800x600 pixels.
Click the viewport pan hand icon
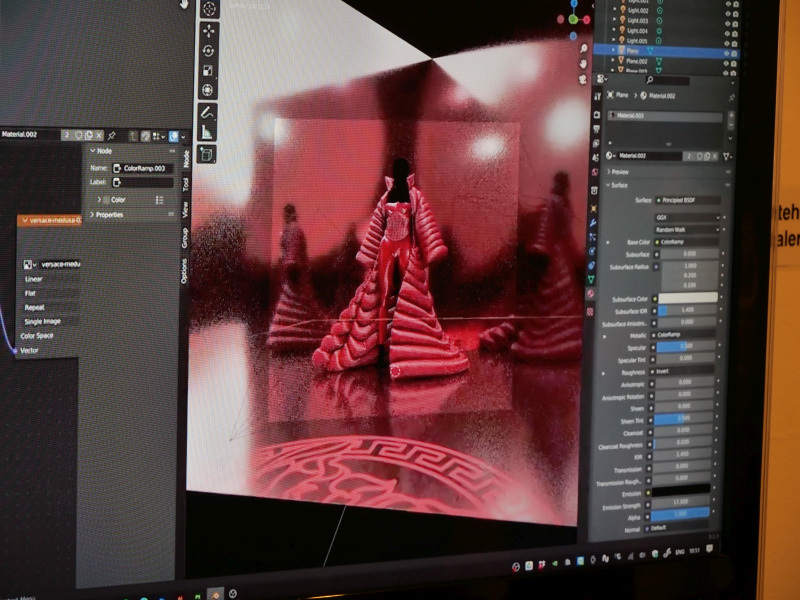click(583, 64)
